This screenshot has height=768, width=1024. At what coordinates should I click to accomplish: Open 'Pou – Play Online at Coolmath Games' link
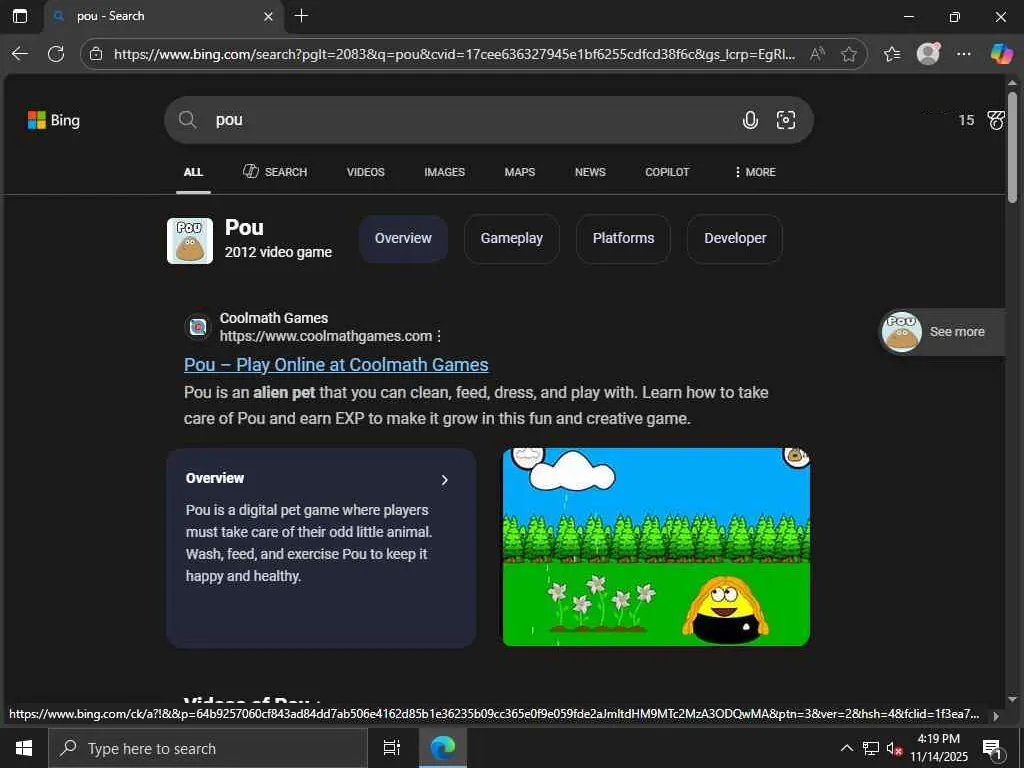click(x=336, y=365)
